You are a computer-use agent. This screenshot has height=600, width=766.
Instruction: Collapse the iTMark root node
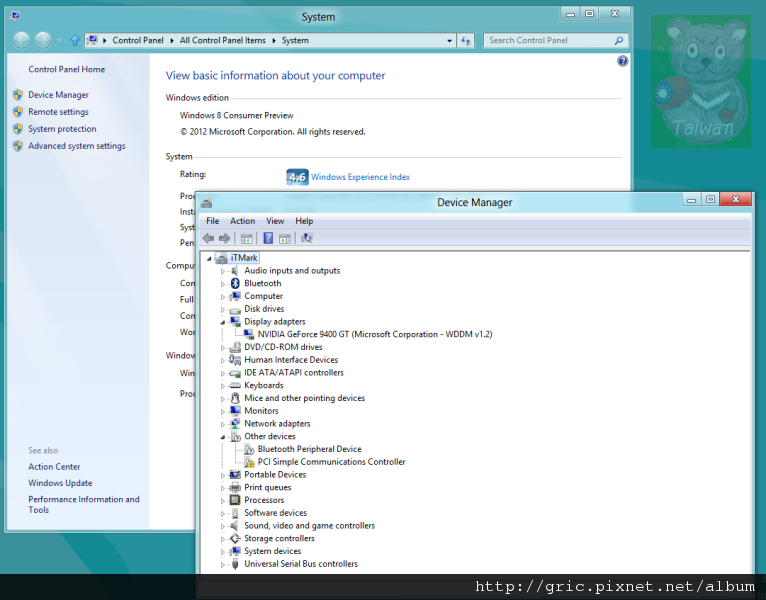point(209,258)
